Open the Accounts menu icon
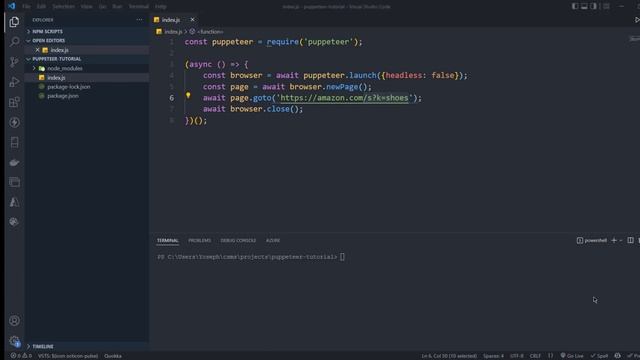Screen dimensions: 640x360 [x=14, y=321]
